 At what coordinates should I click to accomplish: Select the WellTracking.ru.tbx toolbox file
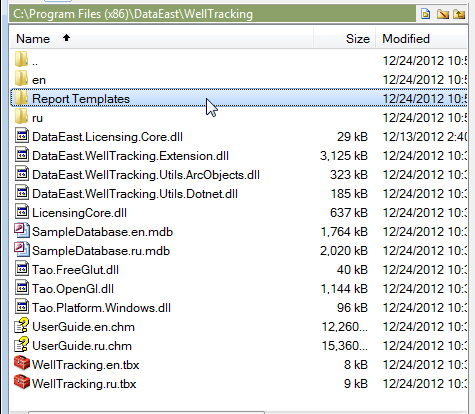239,383
